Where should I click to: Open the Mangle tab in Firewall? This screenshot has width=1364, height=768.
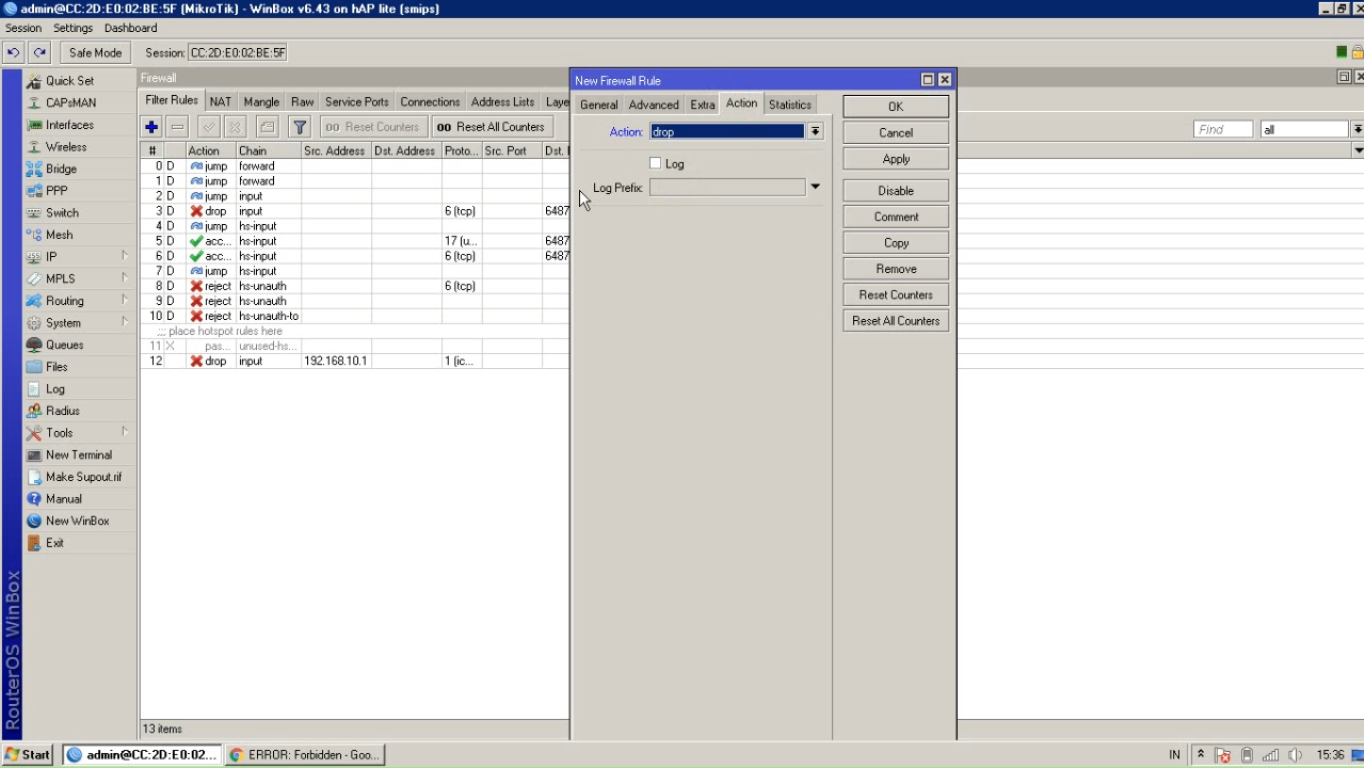(261, 102)
